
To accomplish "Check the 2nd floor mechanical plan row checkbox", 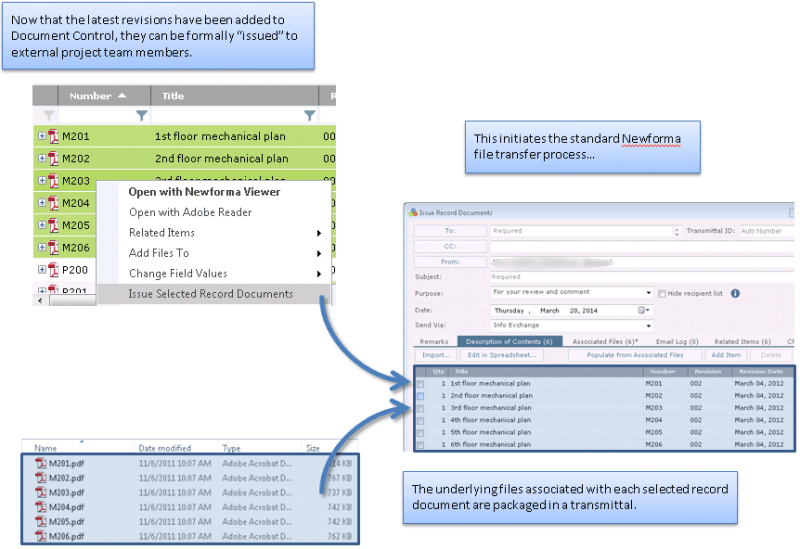I will 420,396.
